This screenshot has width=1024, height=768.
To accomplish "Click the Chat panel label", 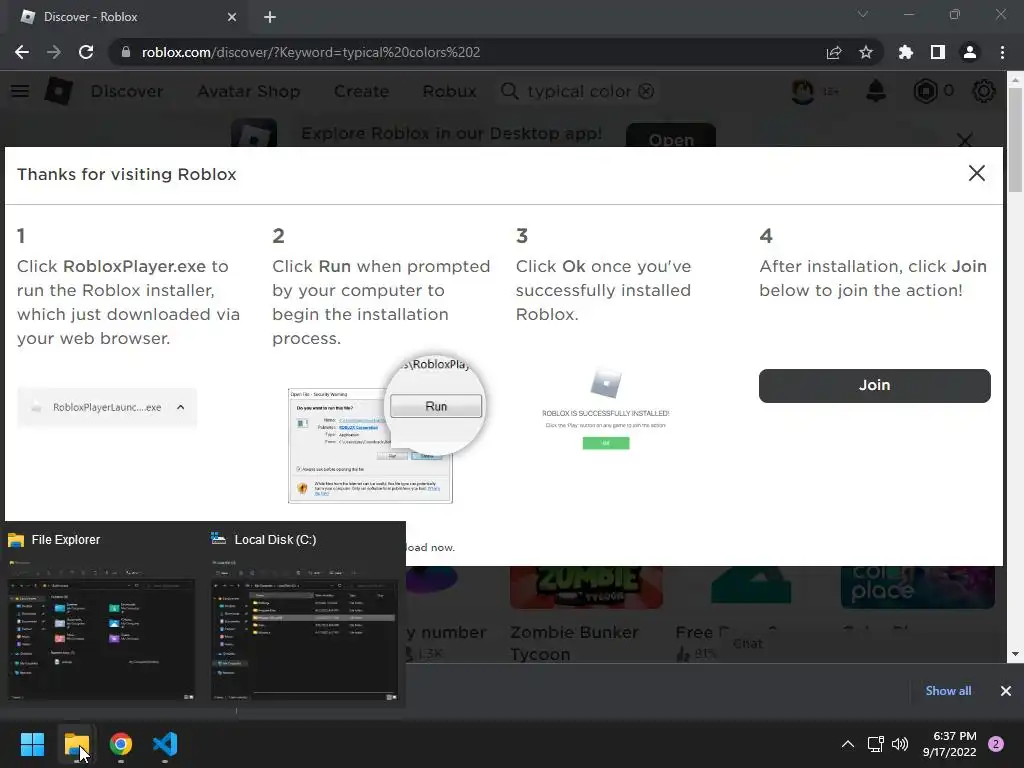I will 748,643.
